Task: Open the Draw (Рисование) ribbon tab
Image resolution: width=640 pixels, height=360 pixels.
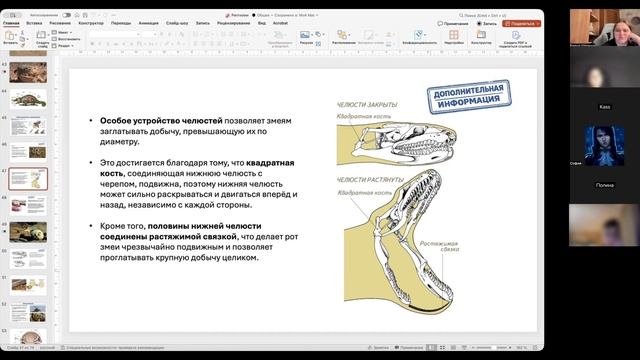Action: tap(60, 23)
